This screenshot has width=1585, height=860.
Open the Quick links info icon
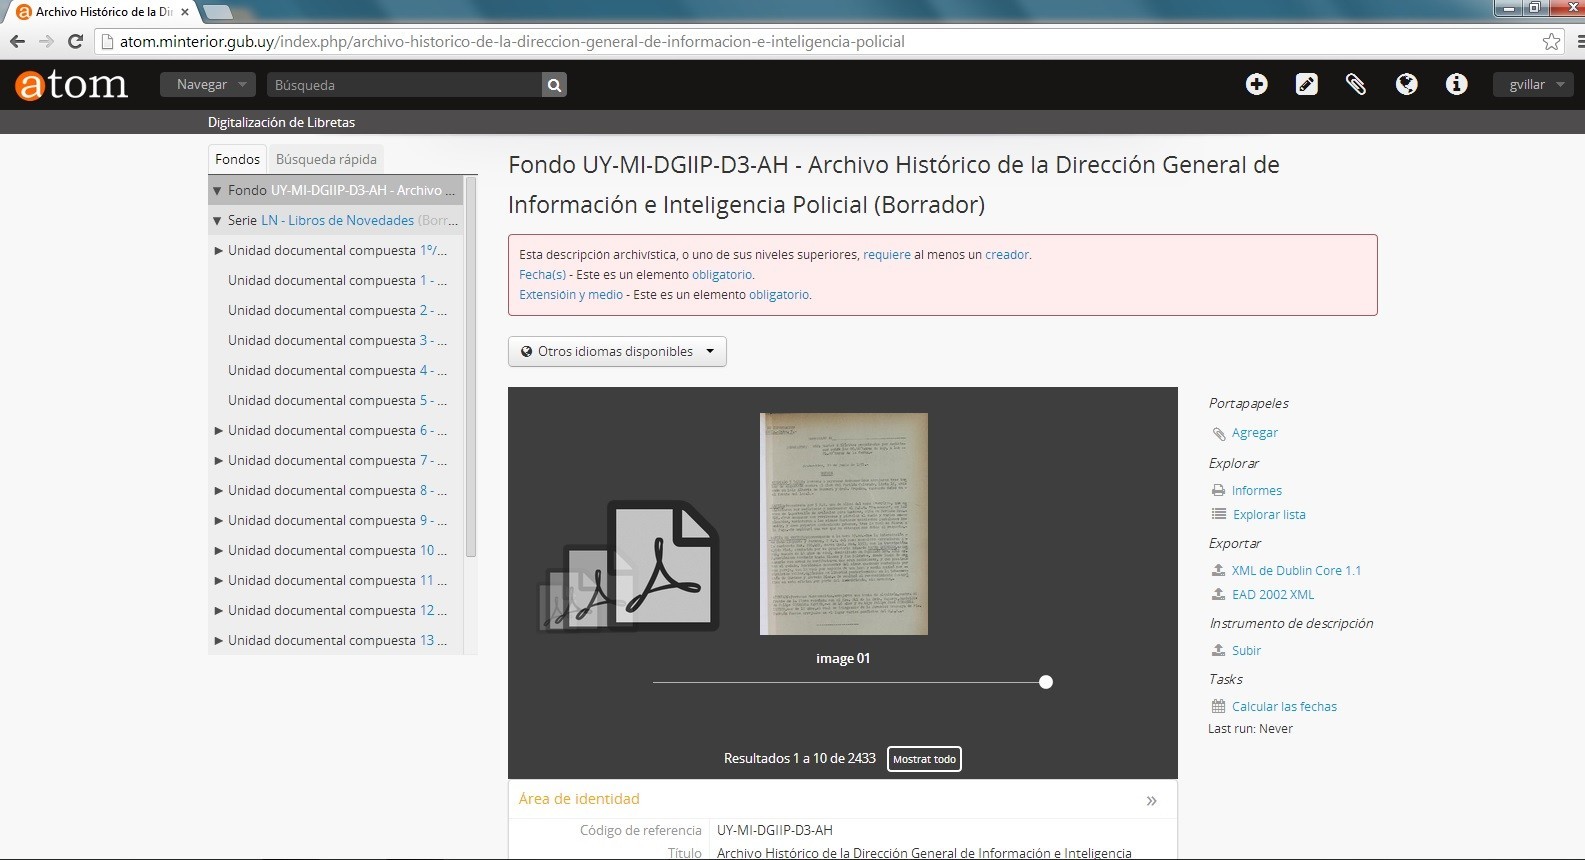[1456, 85]
